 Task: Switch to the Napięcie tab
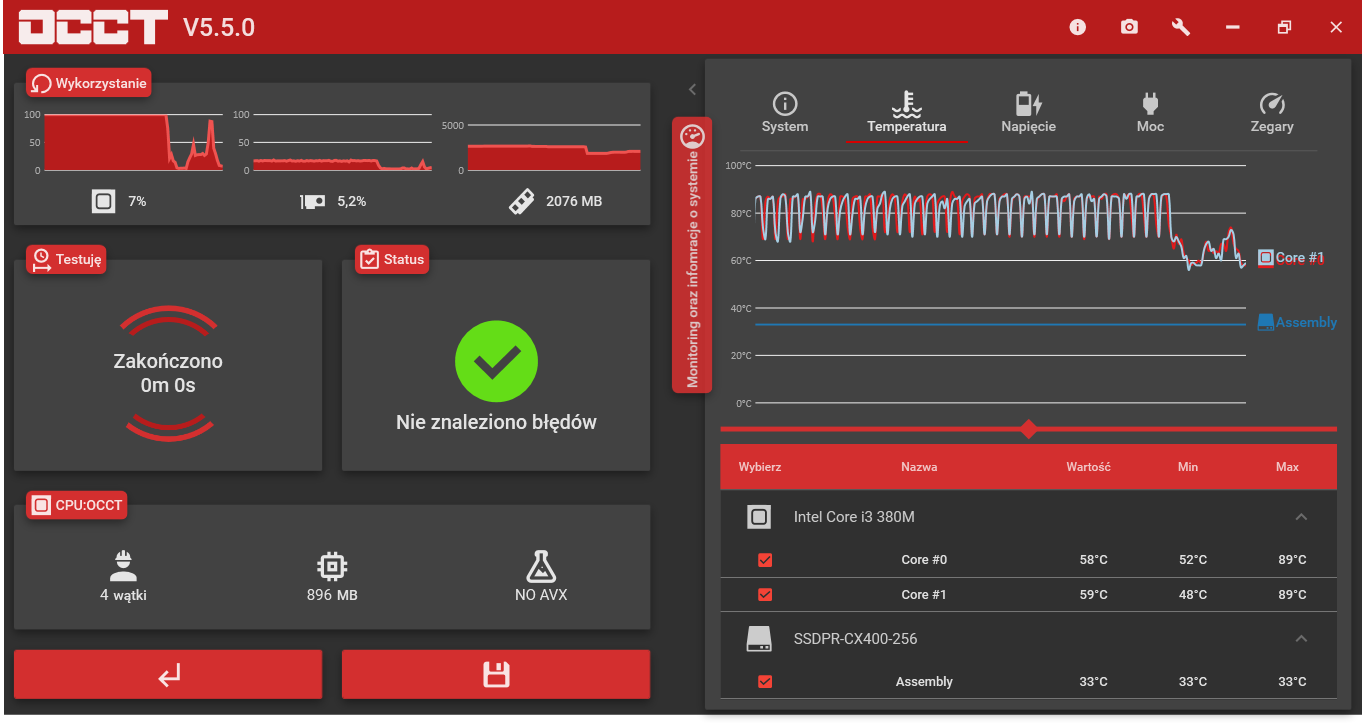point(1028,113)
